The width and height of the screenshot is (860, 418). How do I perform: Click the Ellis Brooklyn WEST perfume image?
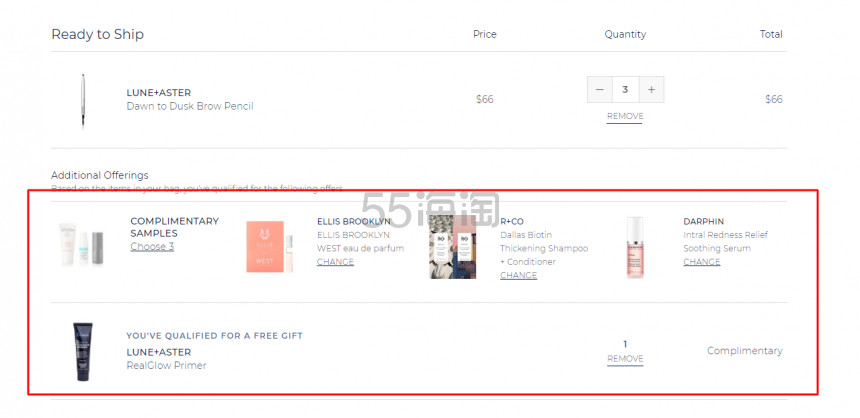tap(269, 247)
